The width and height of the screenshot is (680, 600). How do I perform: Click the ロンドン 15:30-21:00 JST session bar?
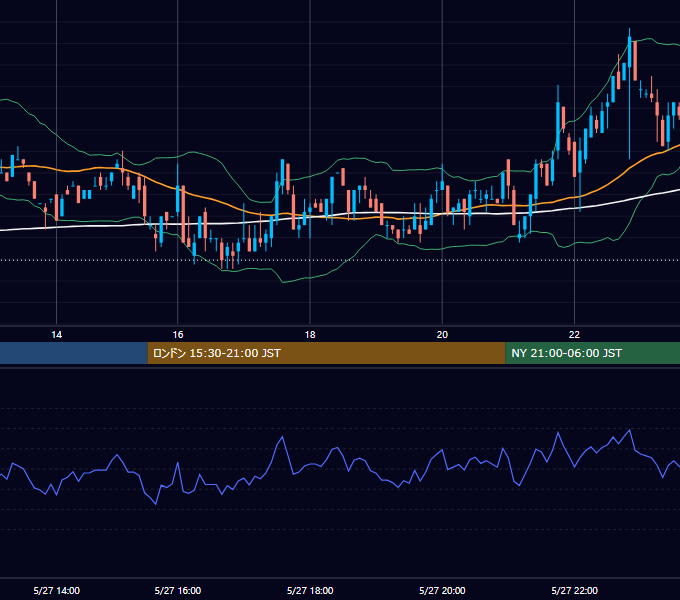coord(326,353)
